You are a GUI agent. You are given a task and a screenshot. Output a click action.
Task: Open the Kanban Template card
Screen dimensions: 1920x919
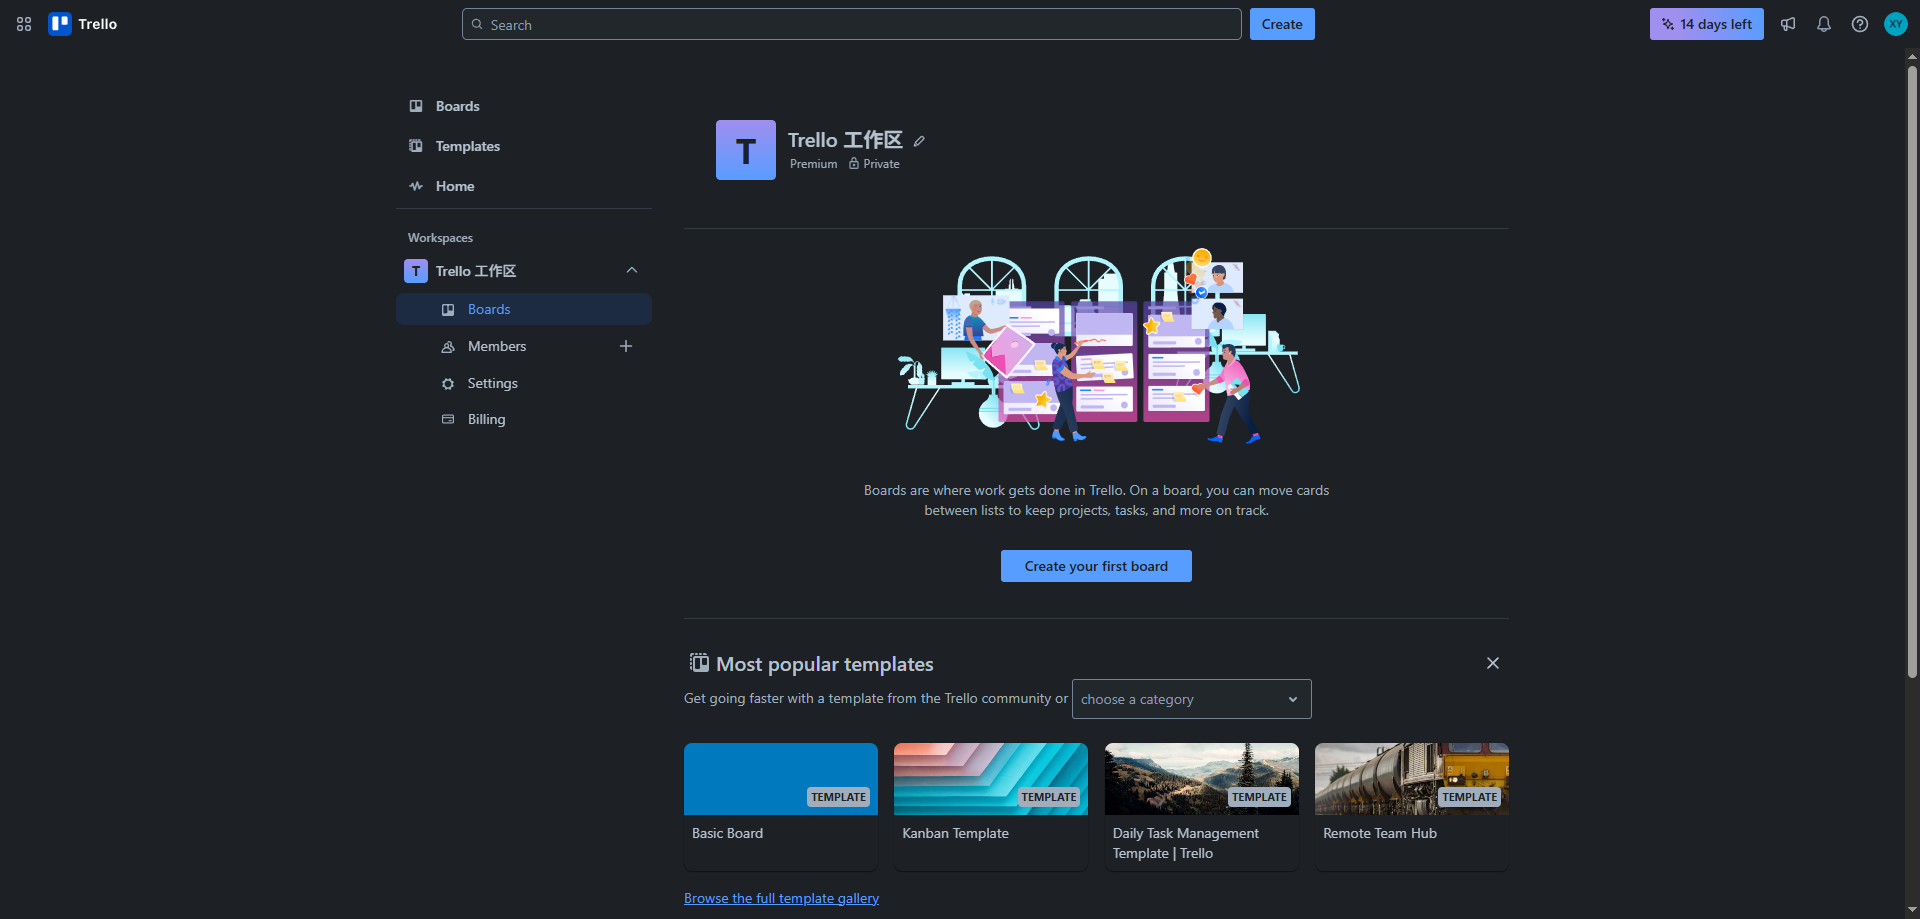click(991, 806)
